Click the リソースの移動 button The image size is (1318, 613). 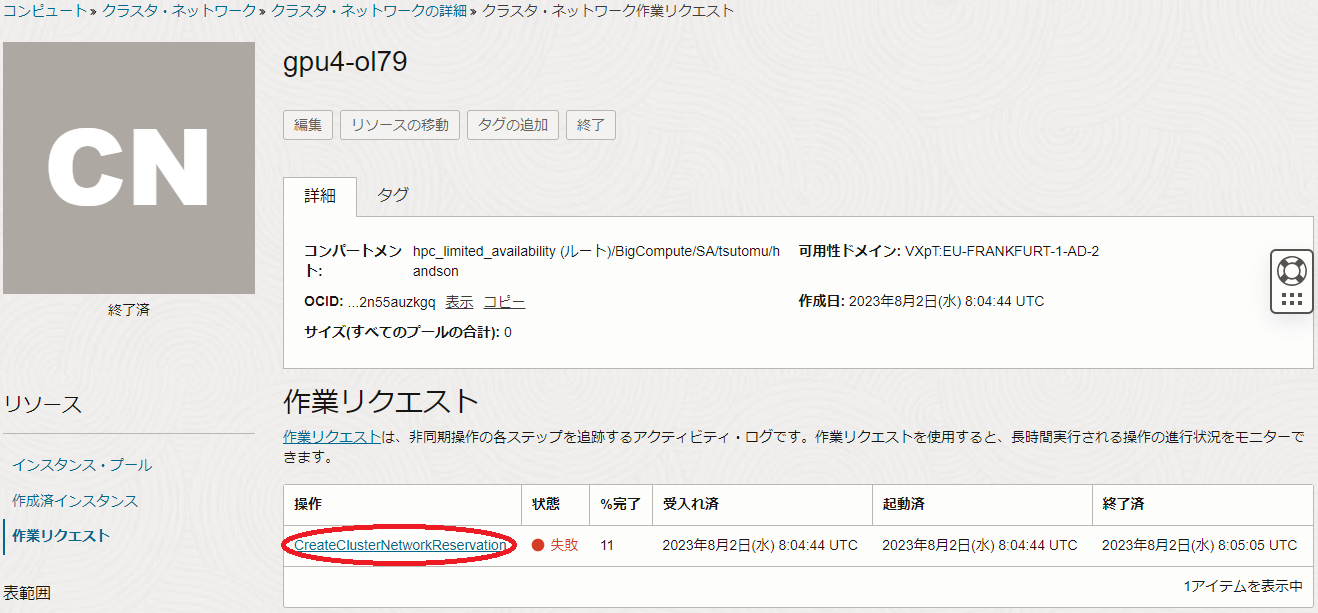tap(400, 125)
